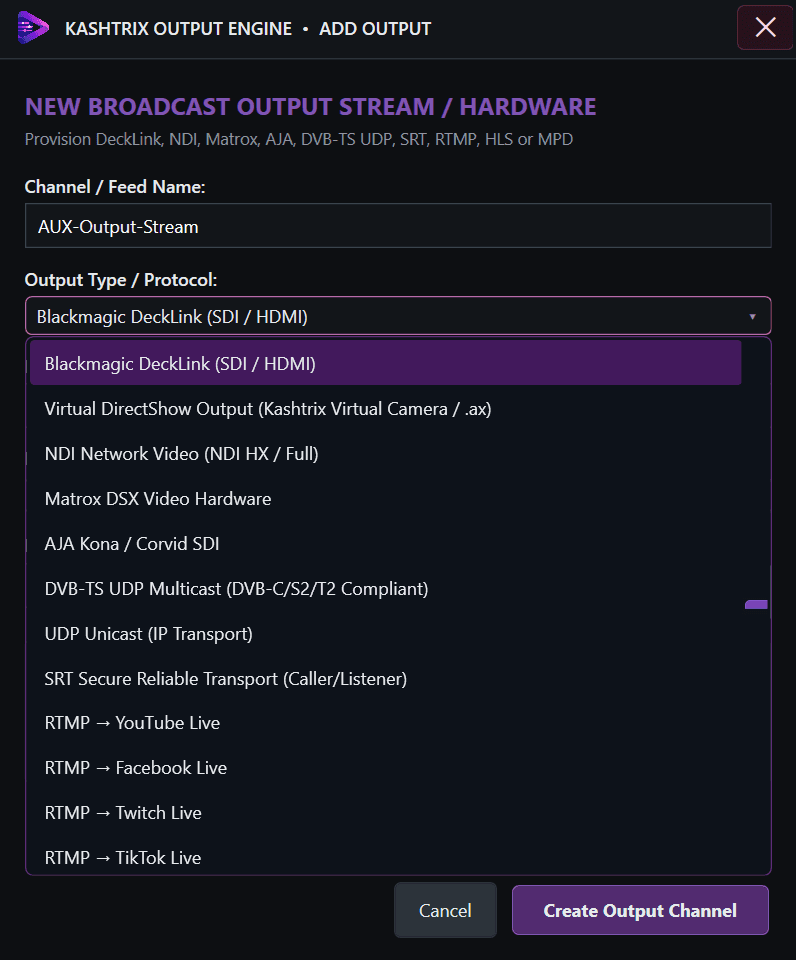Close the Add Output dialog
Image resolution: width=796 pixels, height=960 pixels.
click(765, 28)
